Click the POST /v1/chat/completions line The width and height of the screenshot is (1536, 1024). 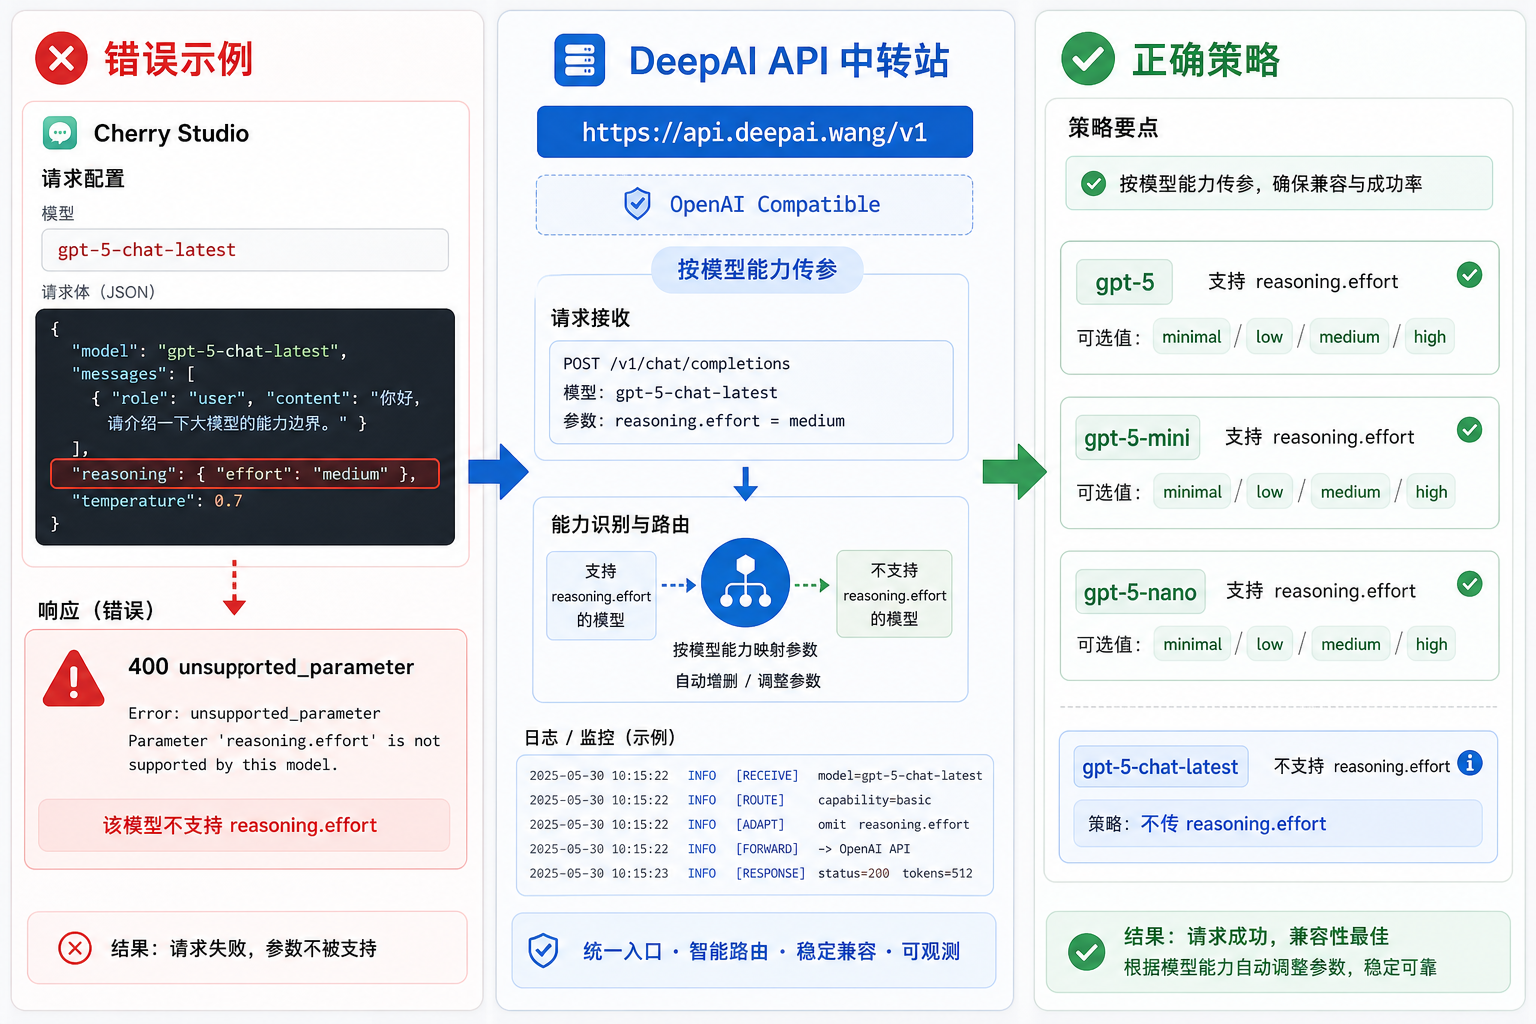[x=676, y=364]
